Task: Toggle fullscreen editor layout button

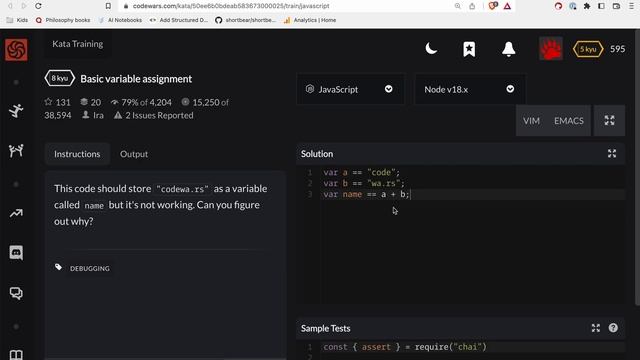Action: tap(609, 120)
